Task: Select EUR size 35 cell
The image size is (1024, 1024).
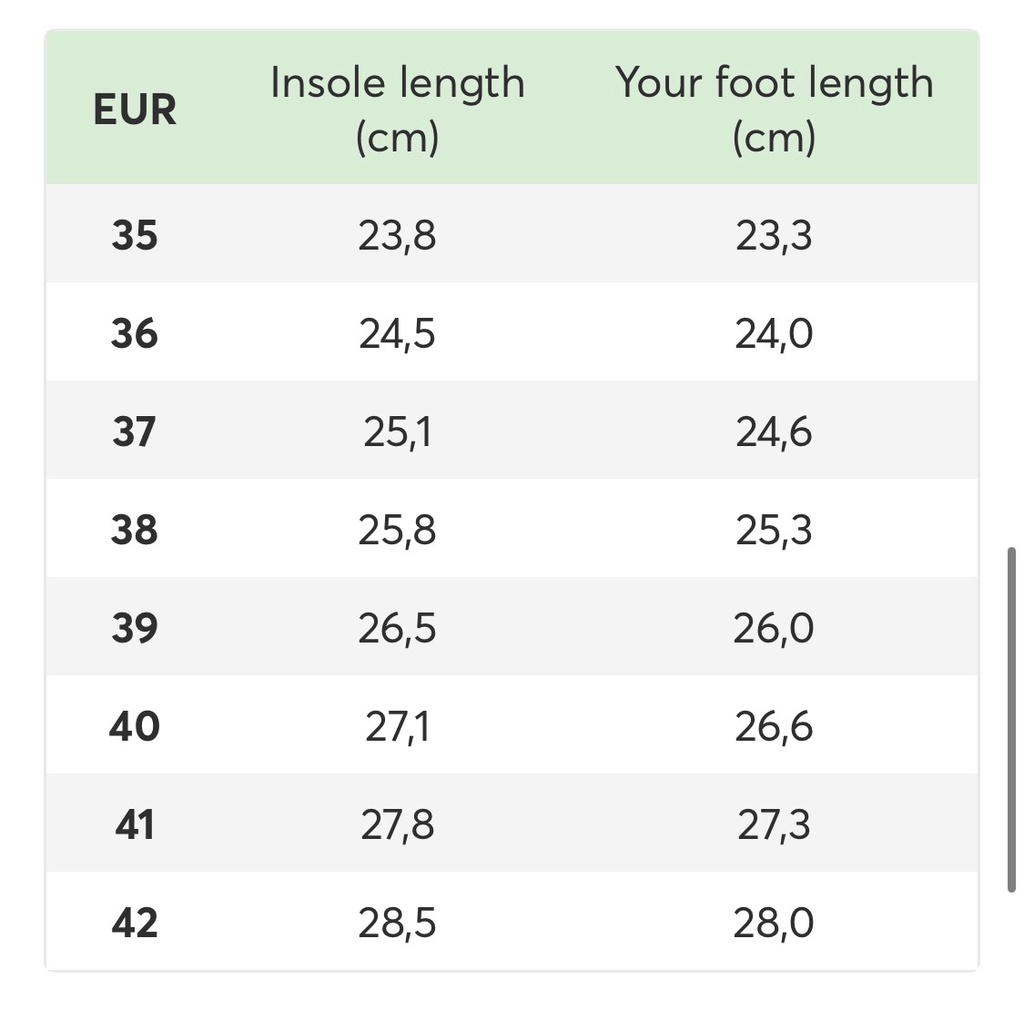Action: click(134, 236)
